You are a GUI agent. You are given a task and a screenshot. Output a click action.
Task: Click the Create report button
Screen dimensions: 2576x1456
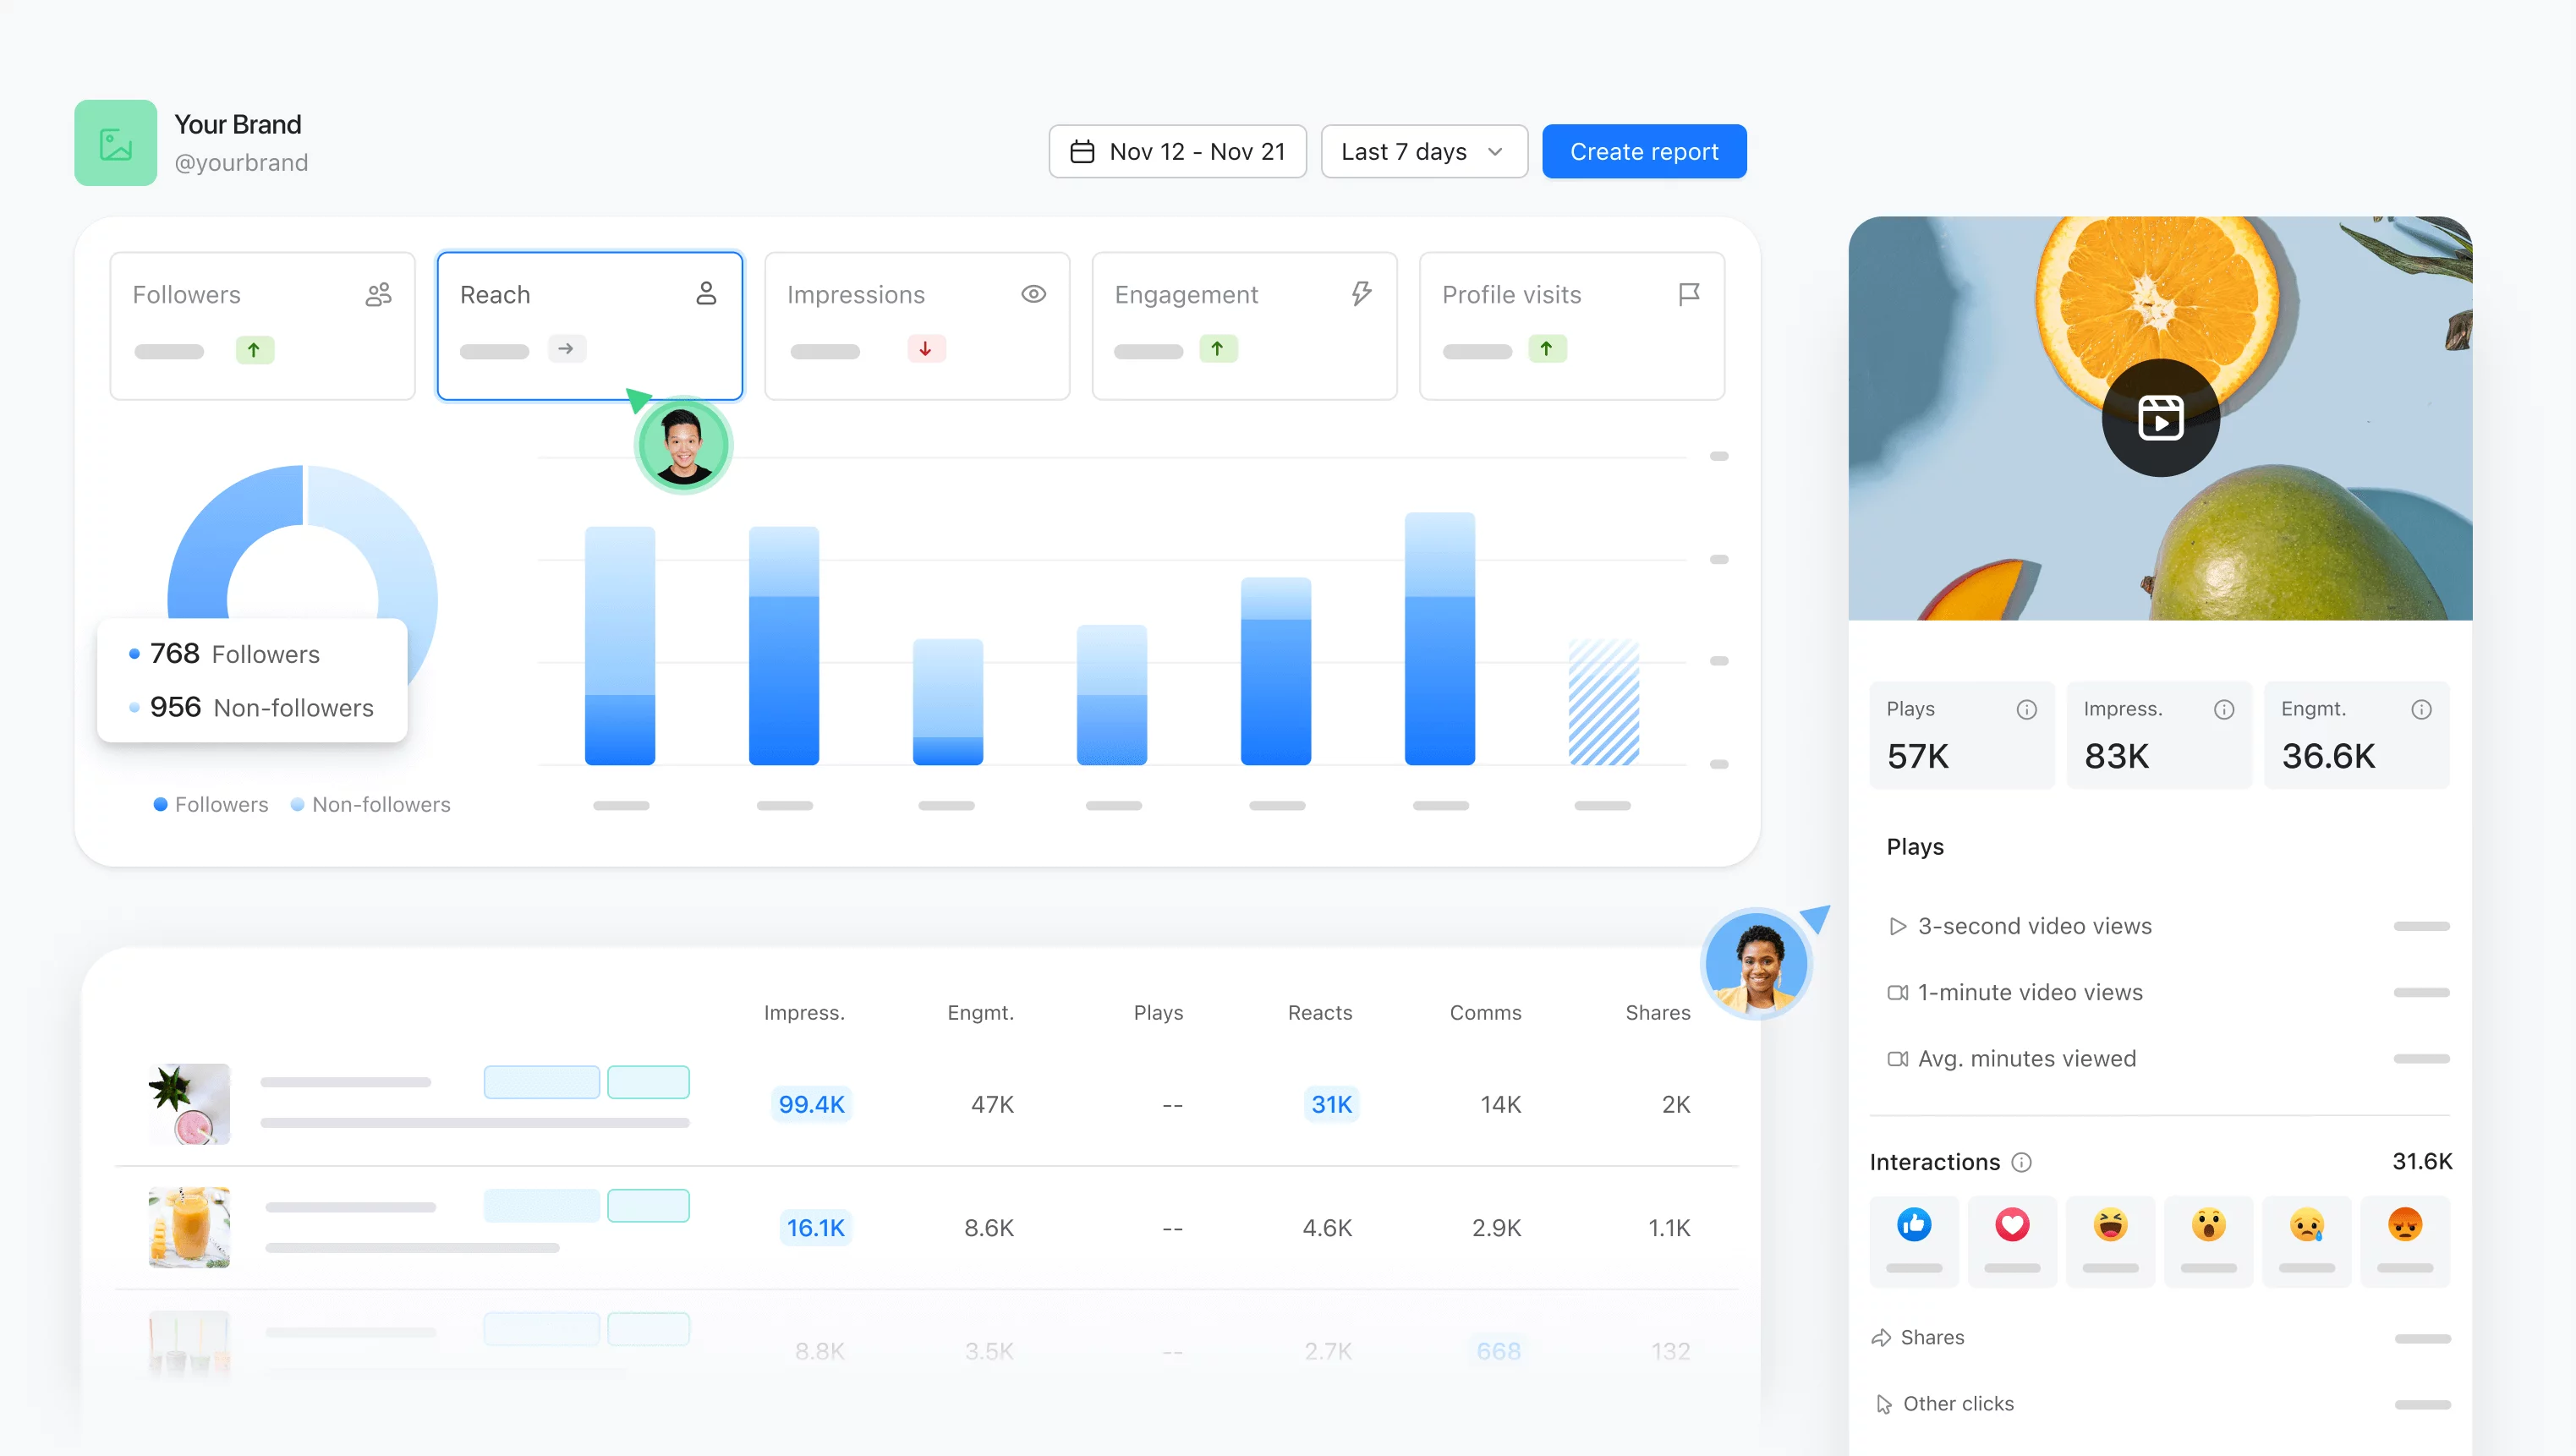(1643, 151)
